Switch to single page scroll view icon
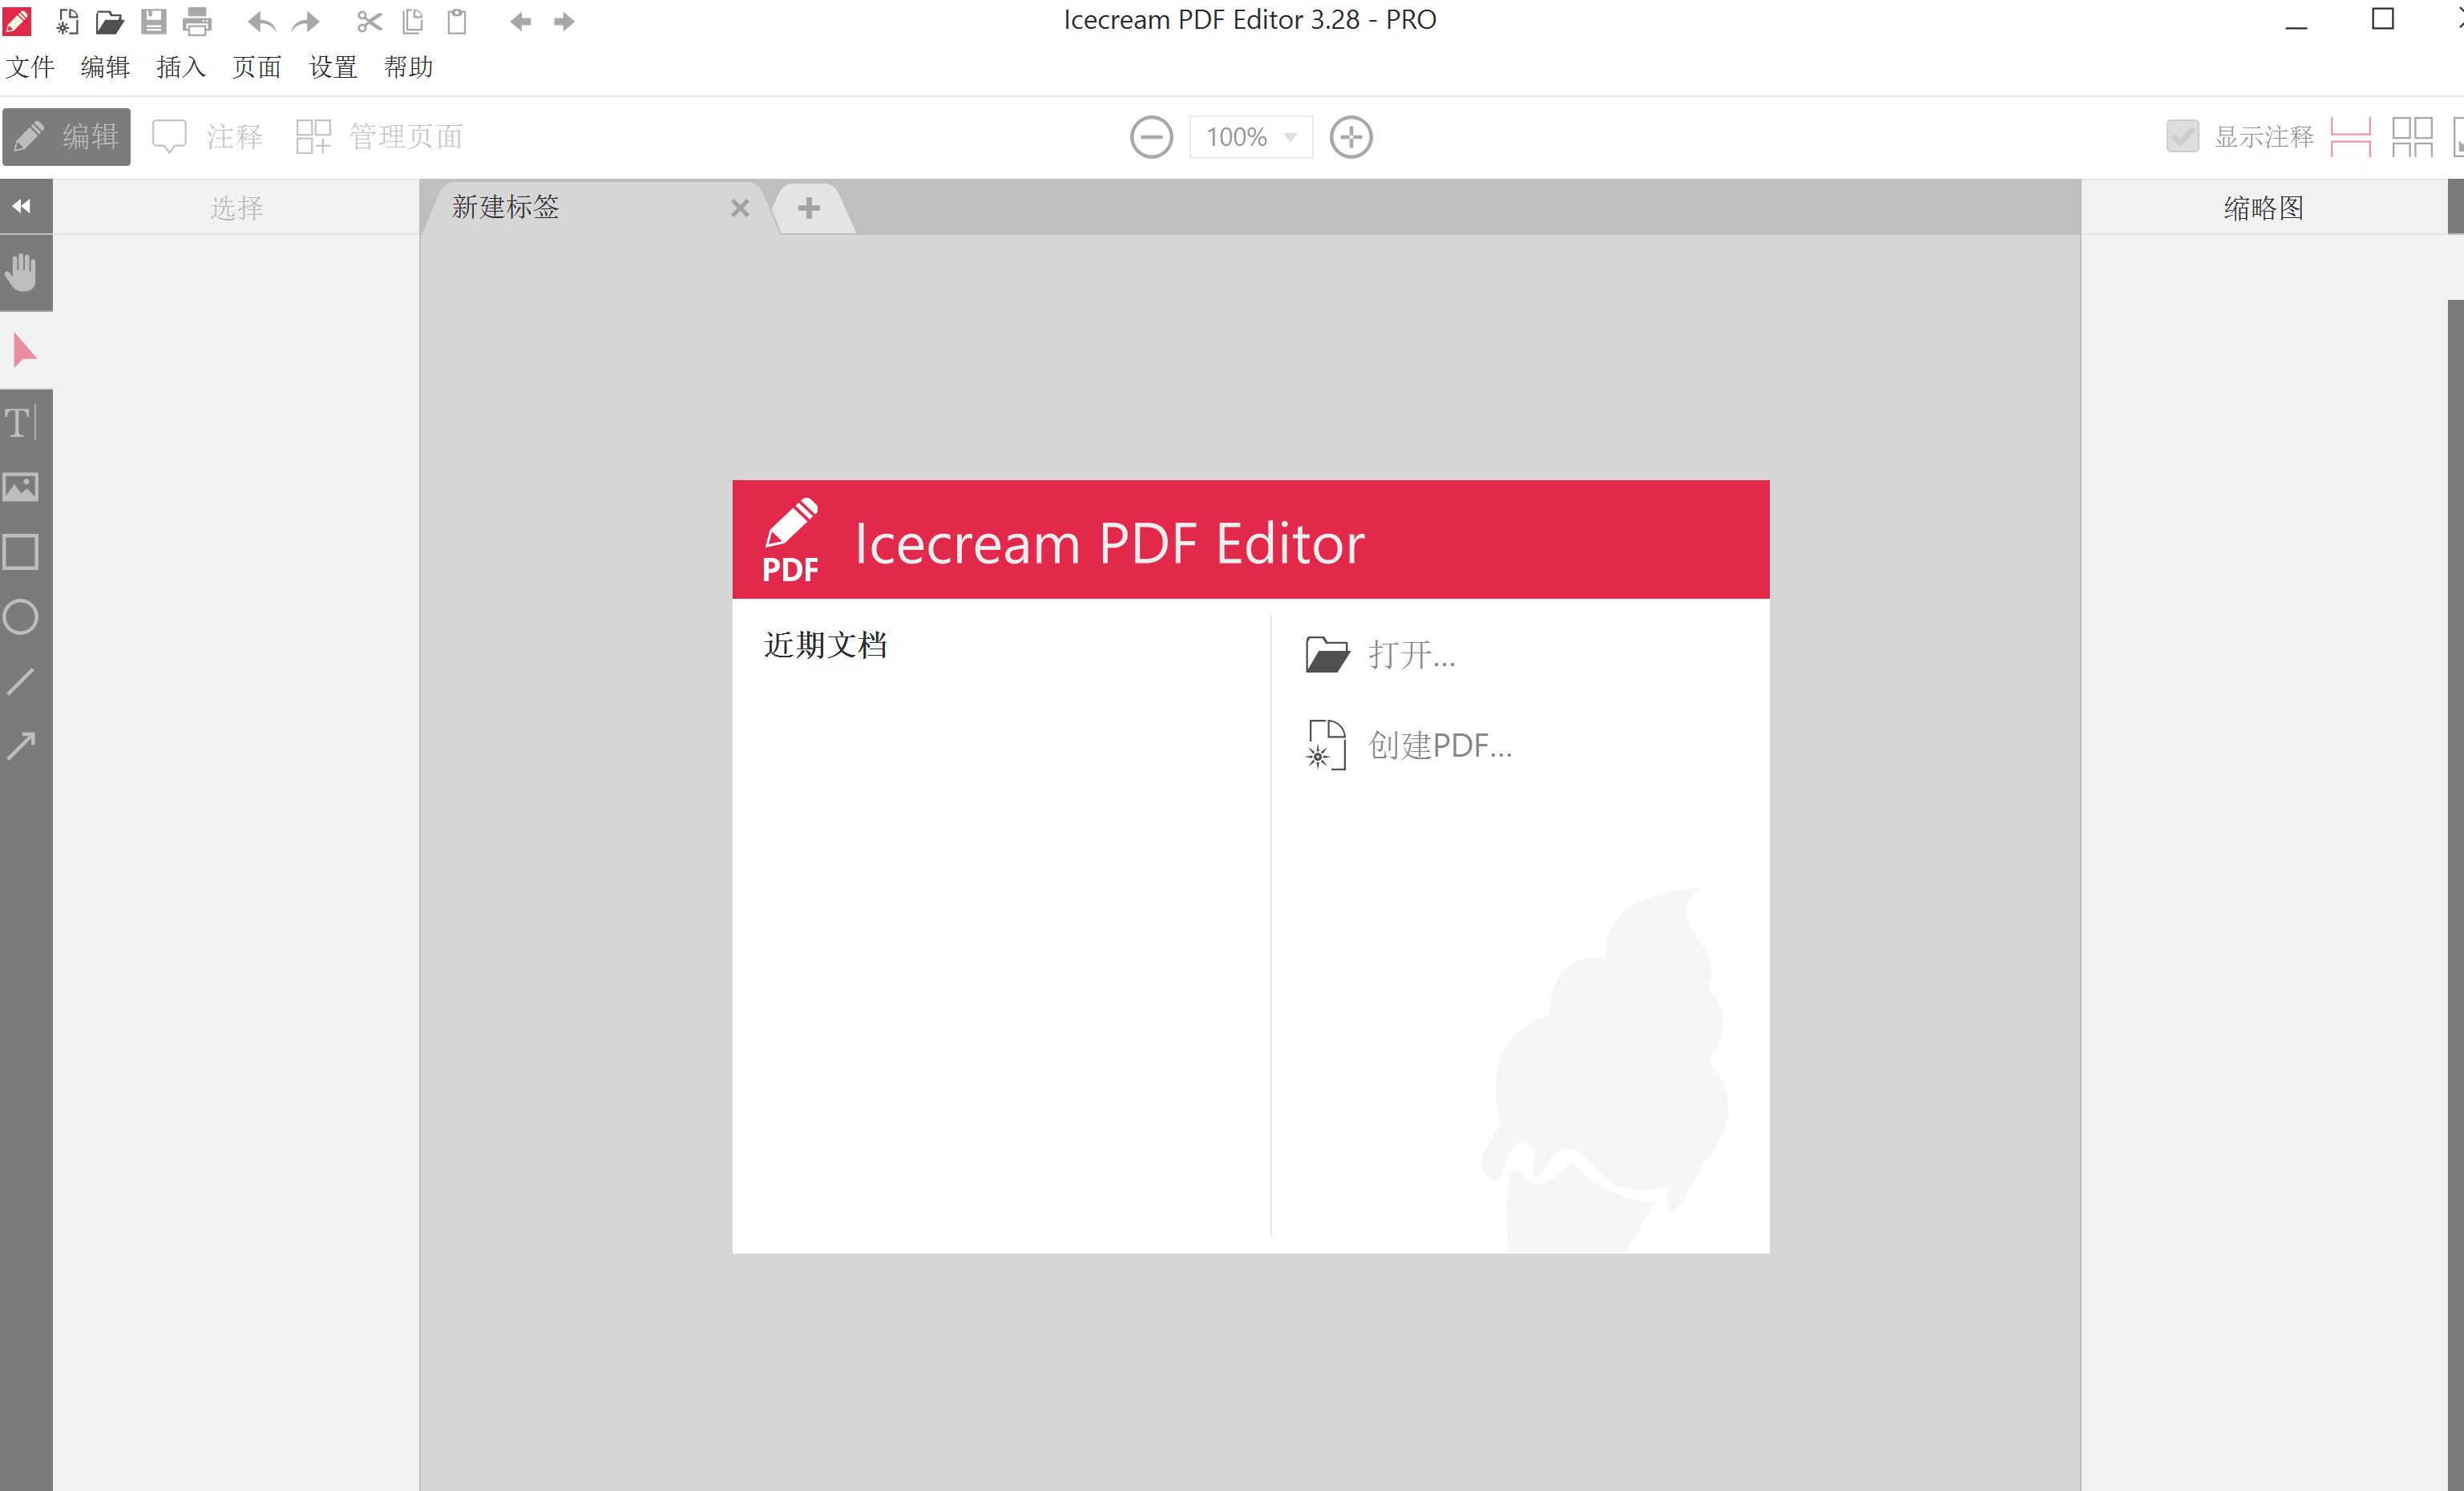 (2350, 137)
